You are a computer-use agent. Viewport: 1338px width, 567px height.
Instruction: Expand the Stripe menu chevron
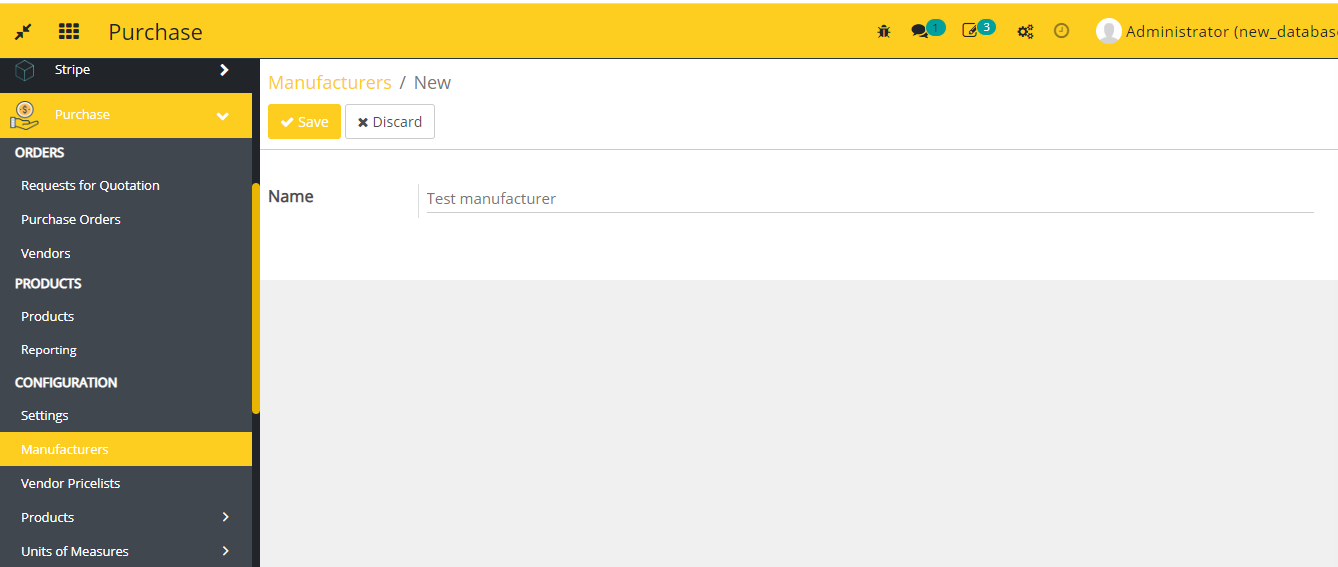(x=224, y=70)
